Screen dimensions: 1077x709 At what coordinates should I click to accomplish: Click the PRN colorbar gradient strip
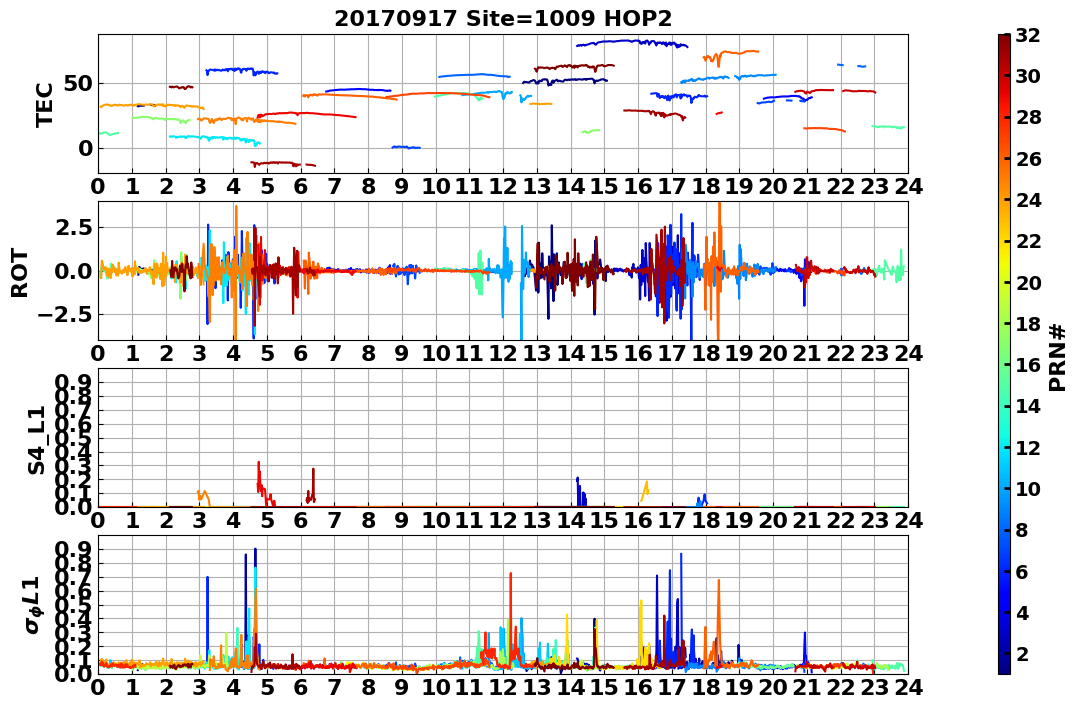tap(1004, 354)
